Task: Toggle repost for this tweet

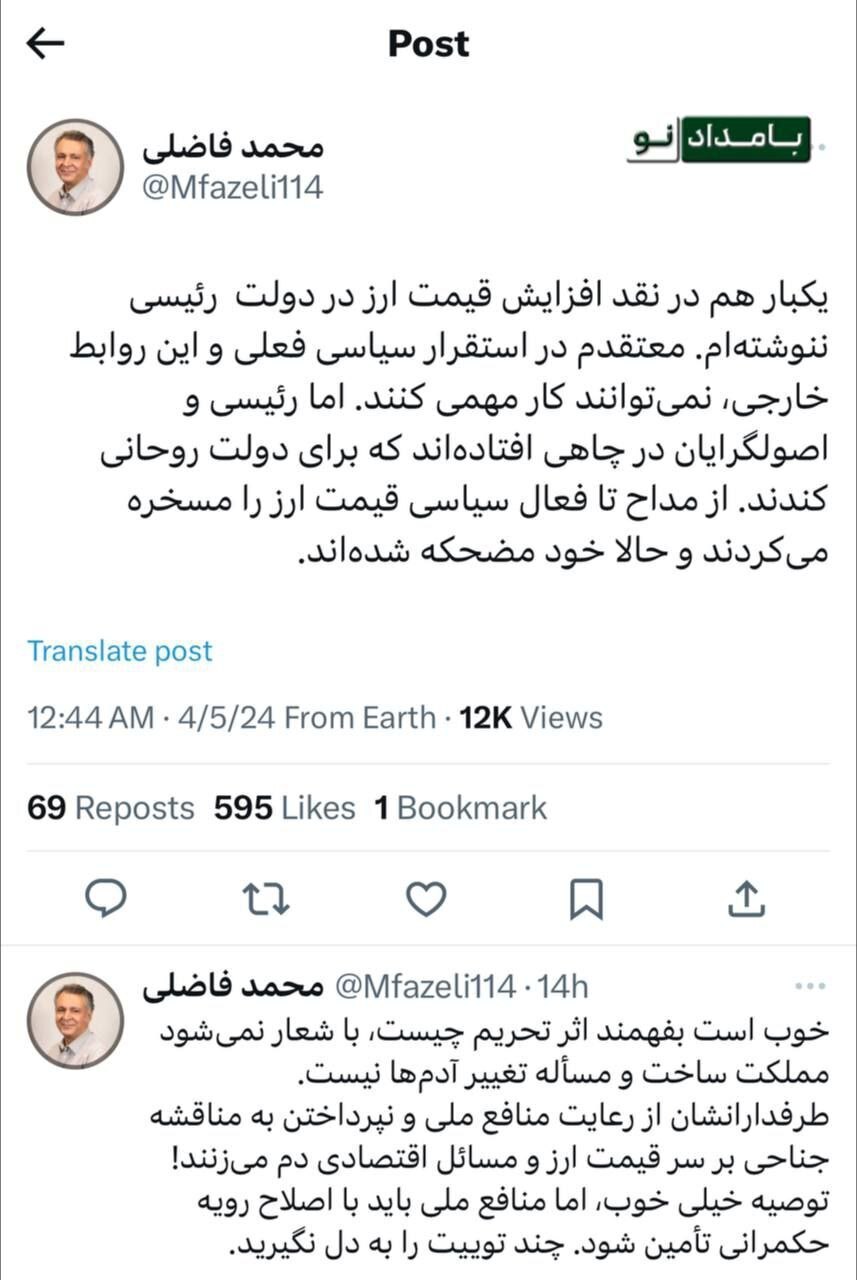Action: 264,899
